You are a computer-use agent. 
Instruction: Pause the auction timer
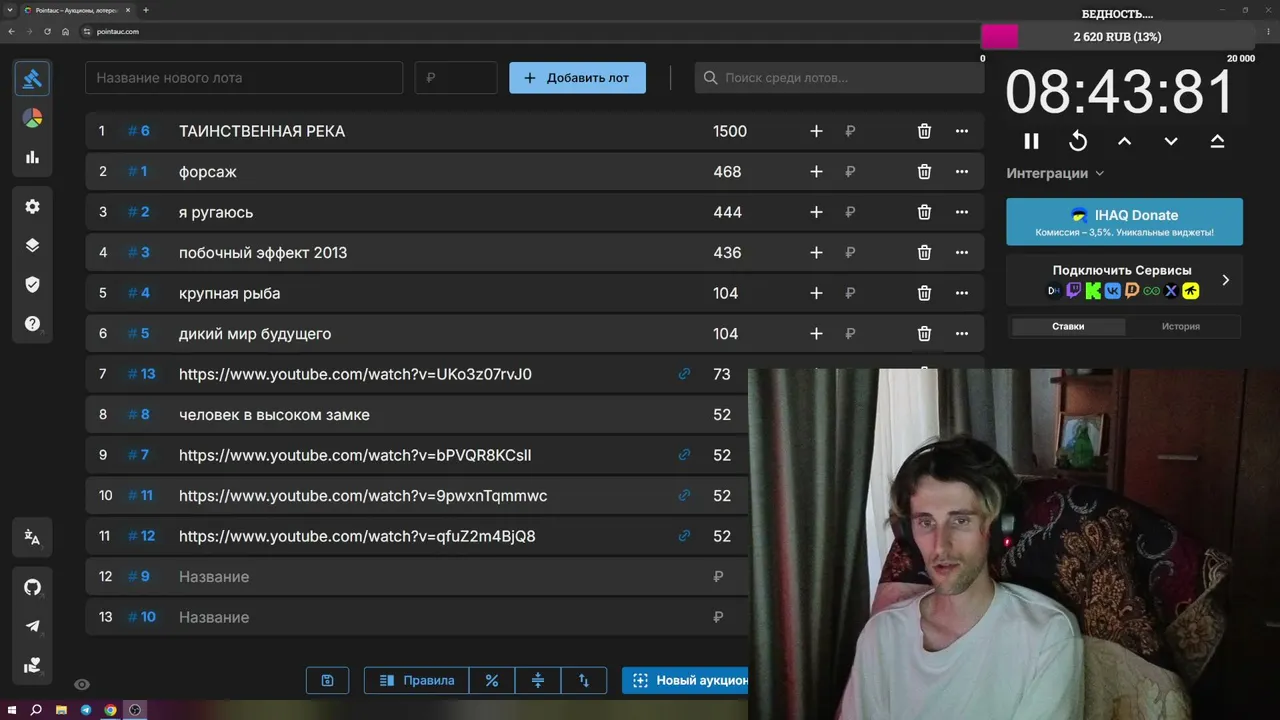(x=1031, y=141)
